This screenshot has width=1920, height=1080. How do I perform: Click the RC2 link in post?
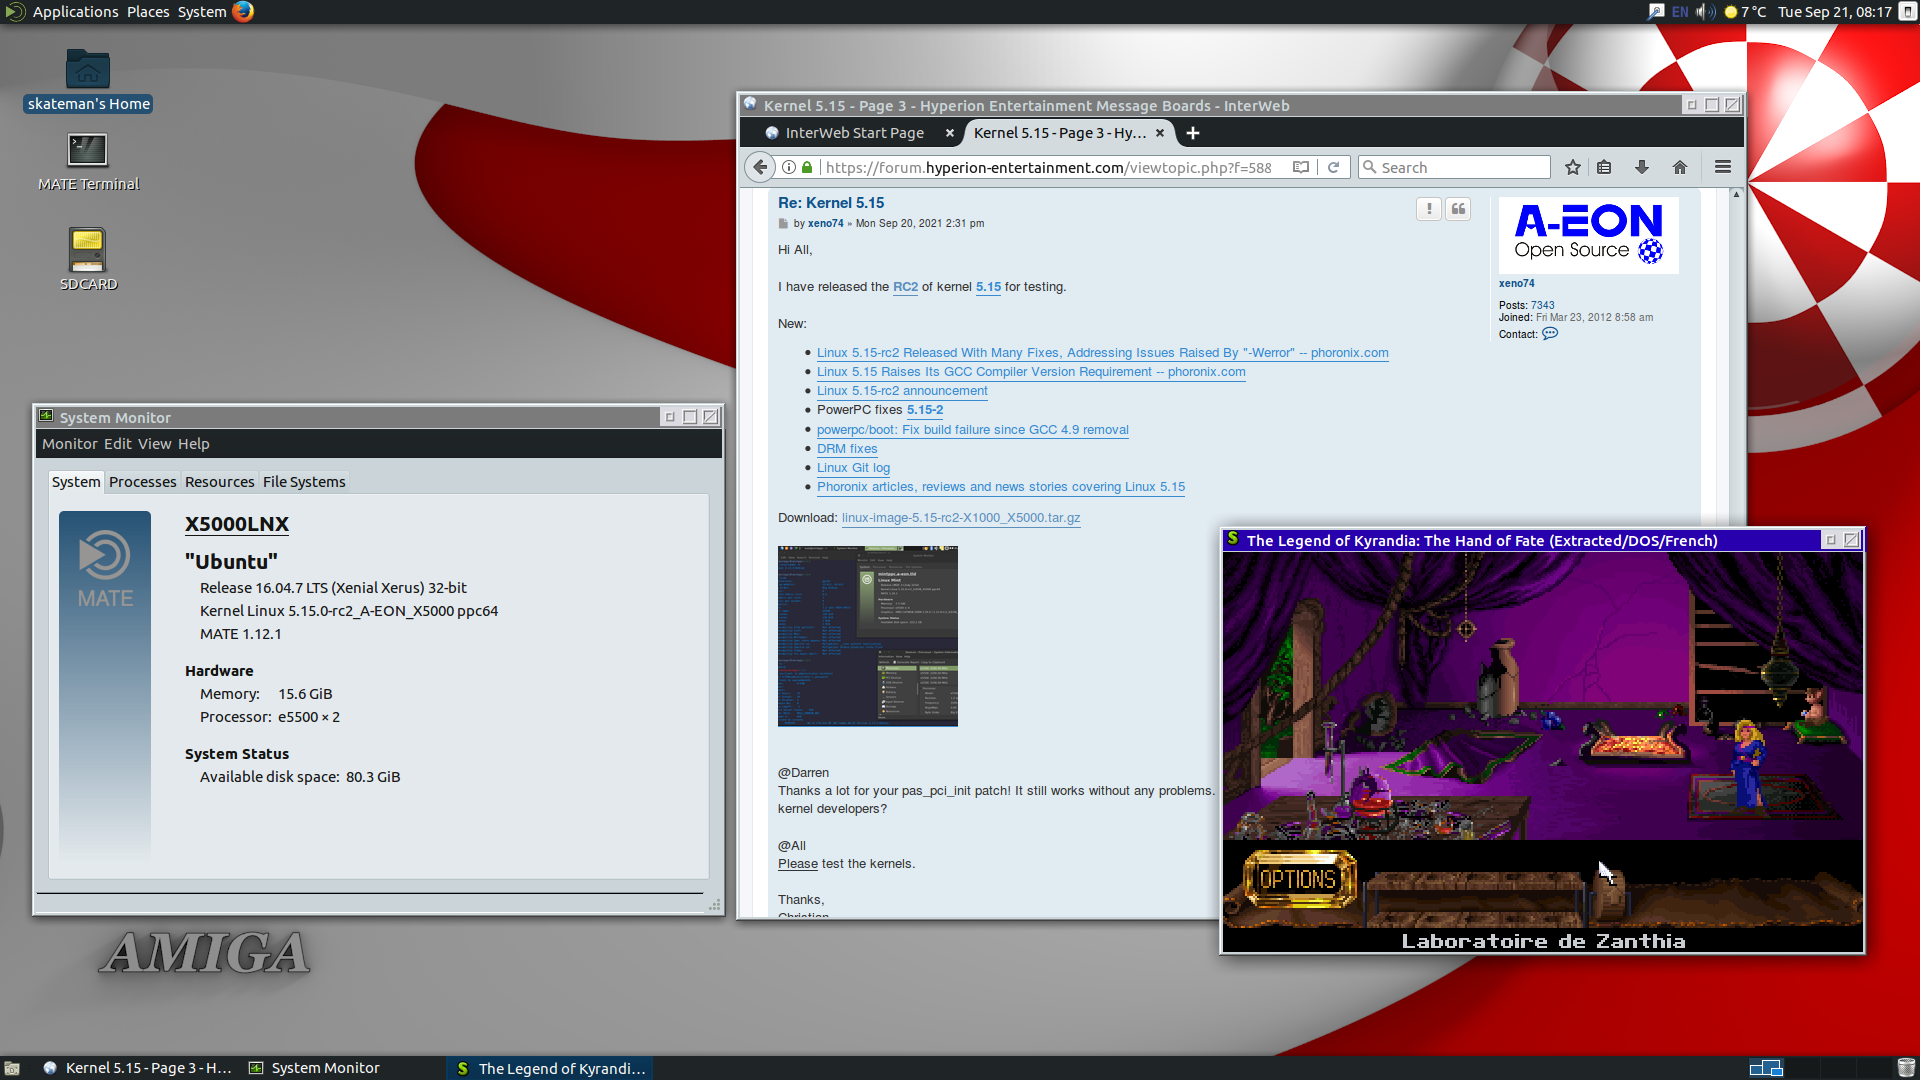click(x=905, y=287)
